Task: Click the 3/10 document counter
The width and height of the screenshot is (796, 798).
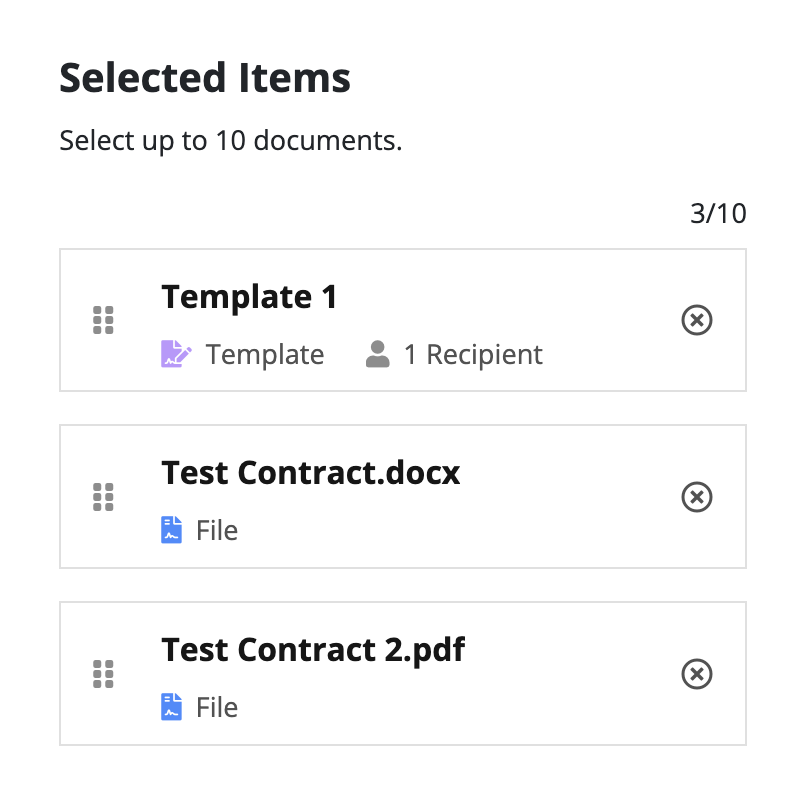Action: tap(718, 213)
